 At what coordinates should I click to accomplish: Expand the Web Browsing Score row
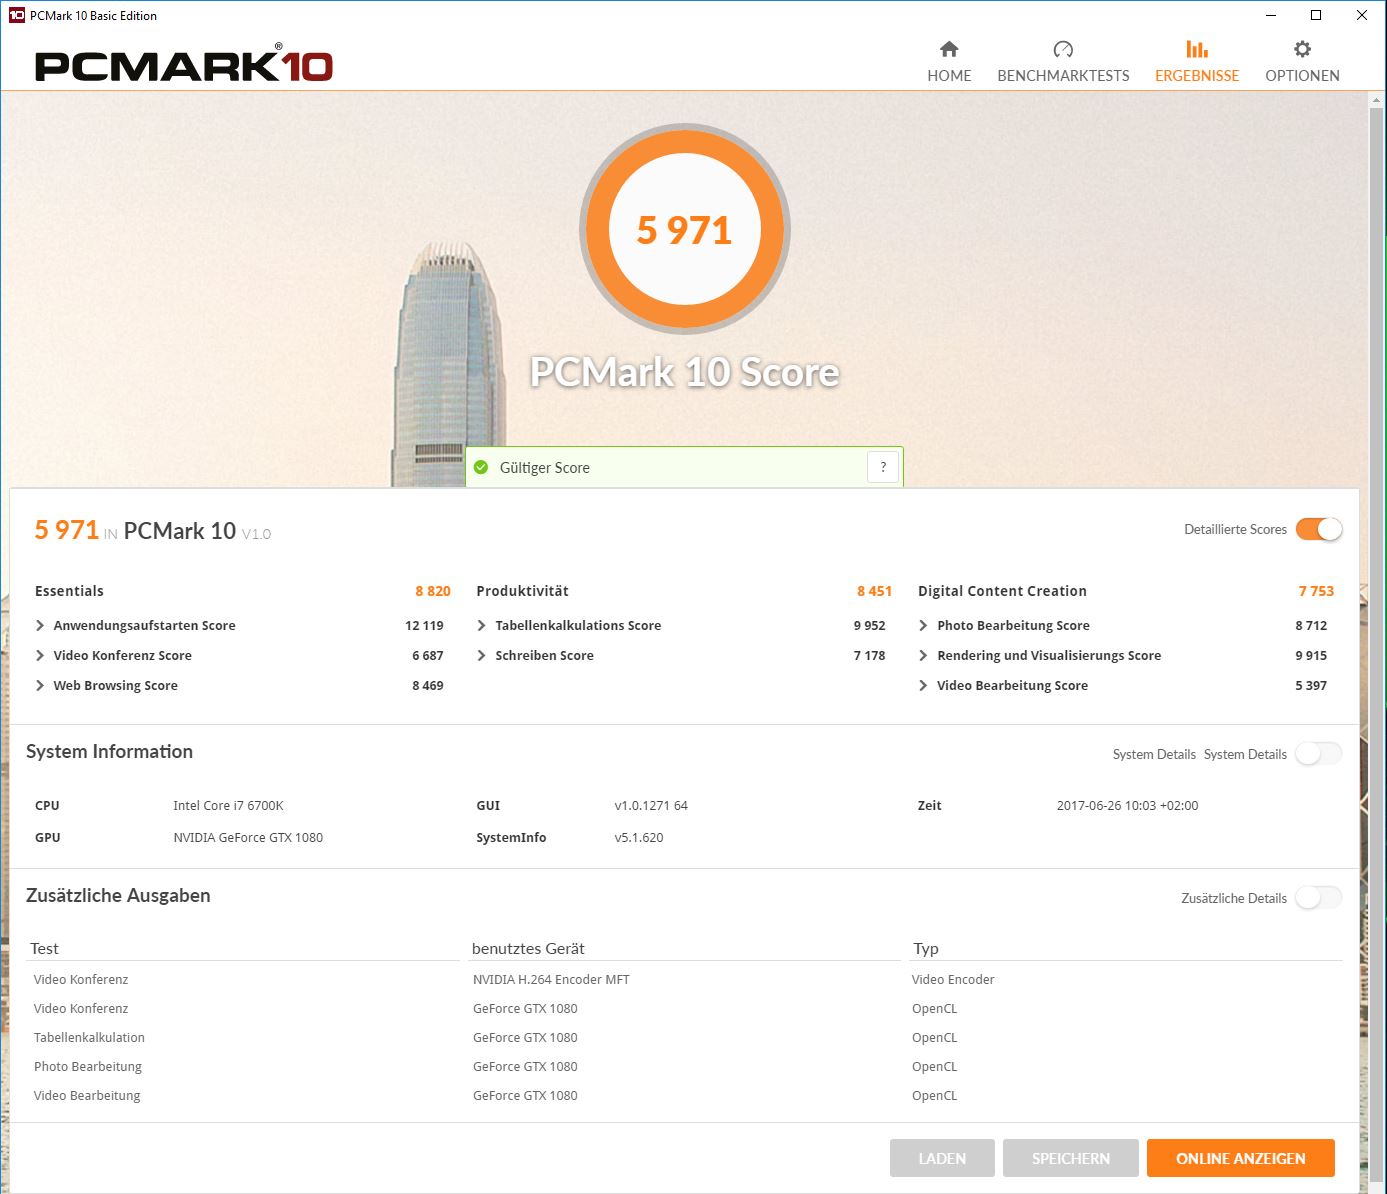40,685
